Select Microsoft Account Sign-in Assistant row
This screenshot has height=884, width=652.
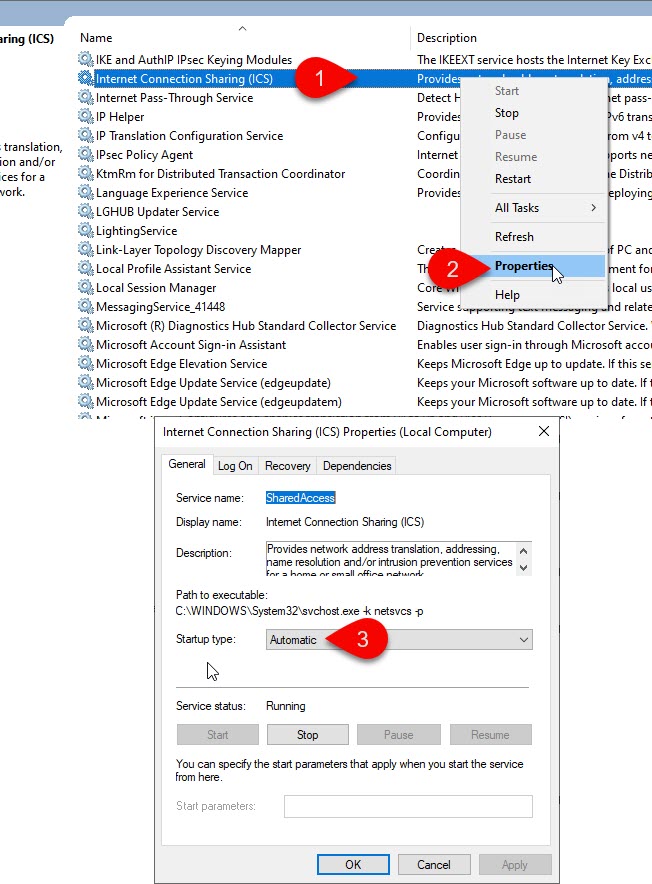(191, 344)
